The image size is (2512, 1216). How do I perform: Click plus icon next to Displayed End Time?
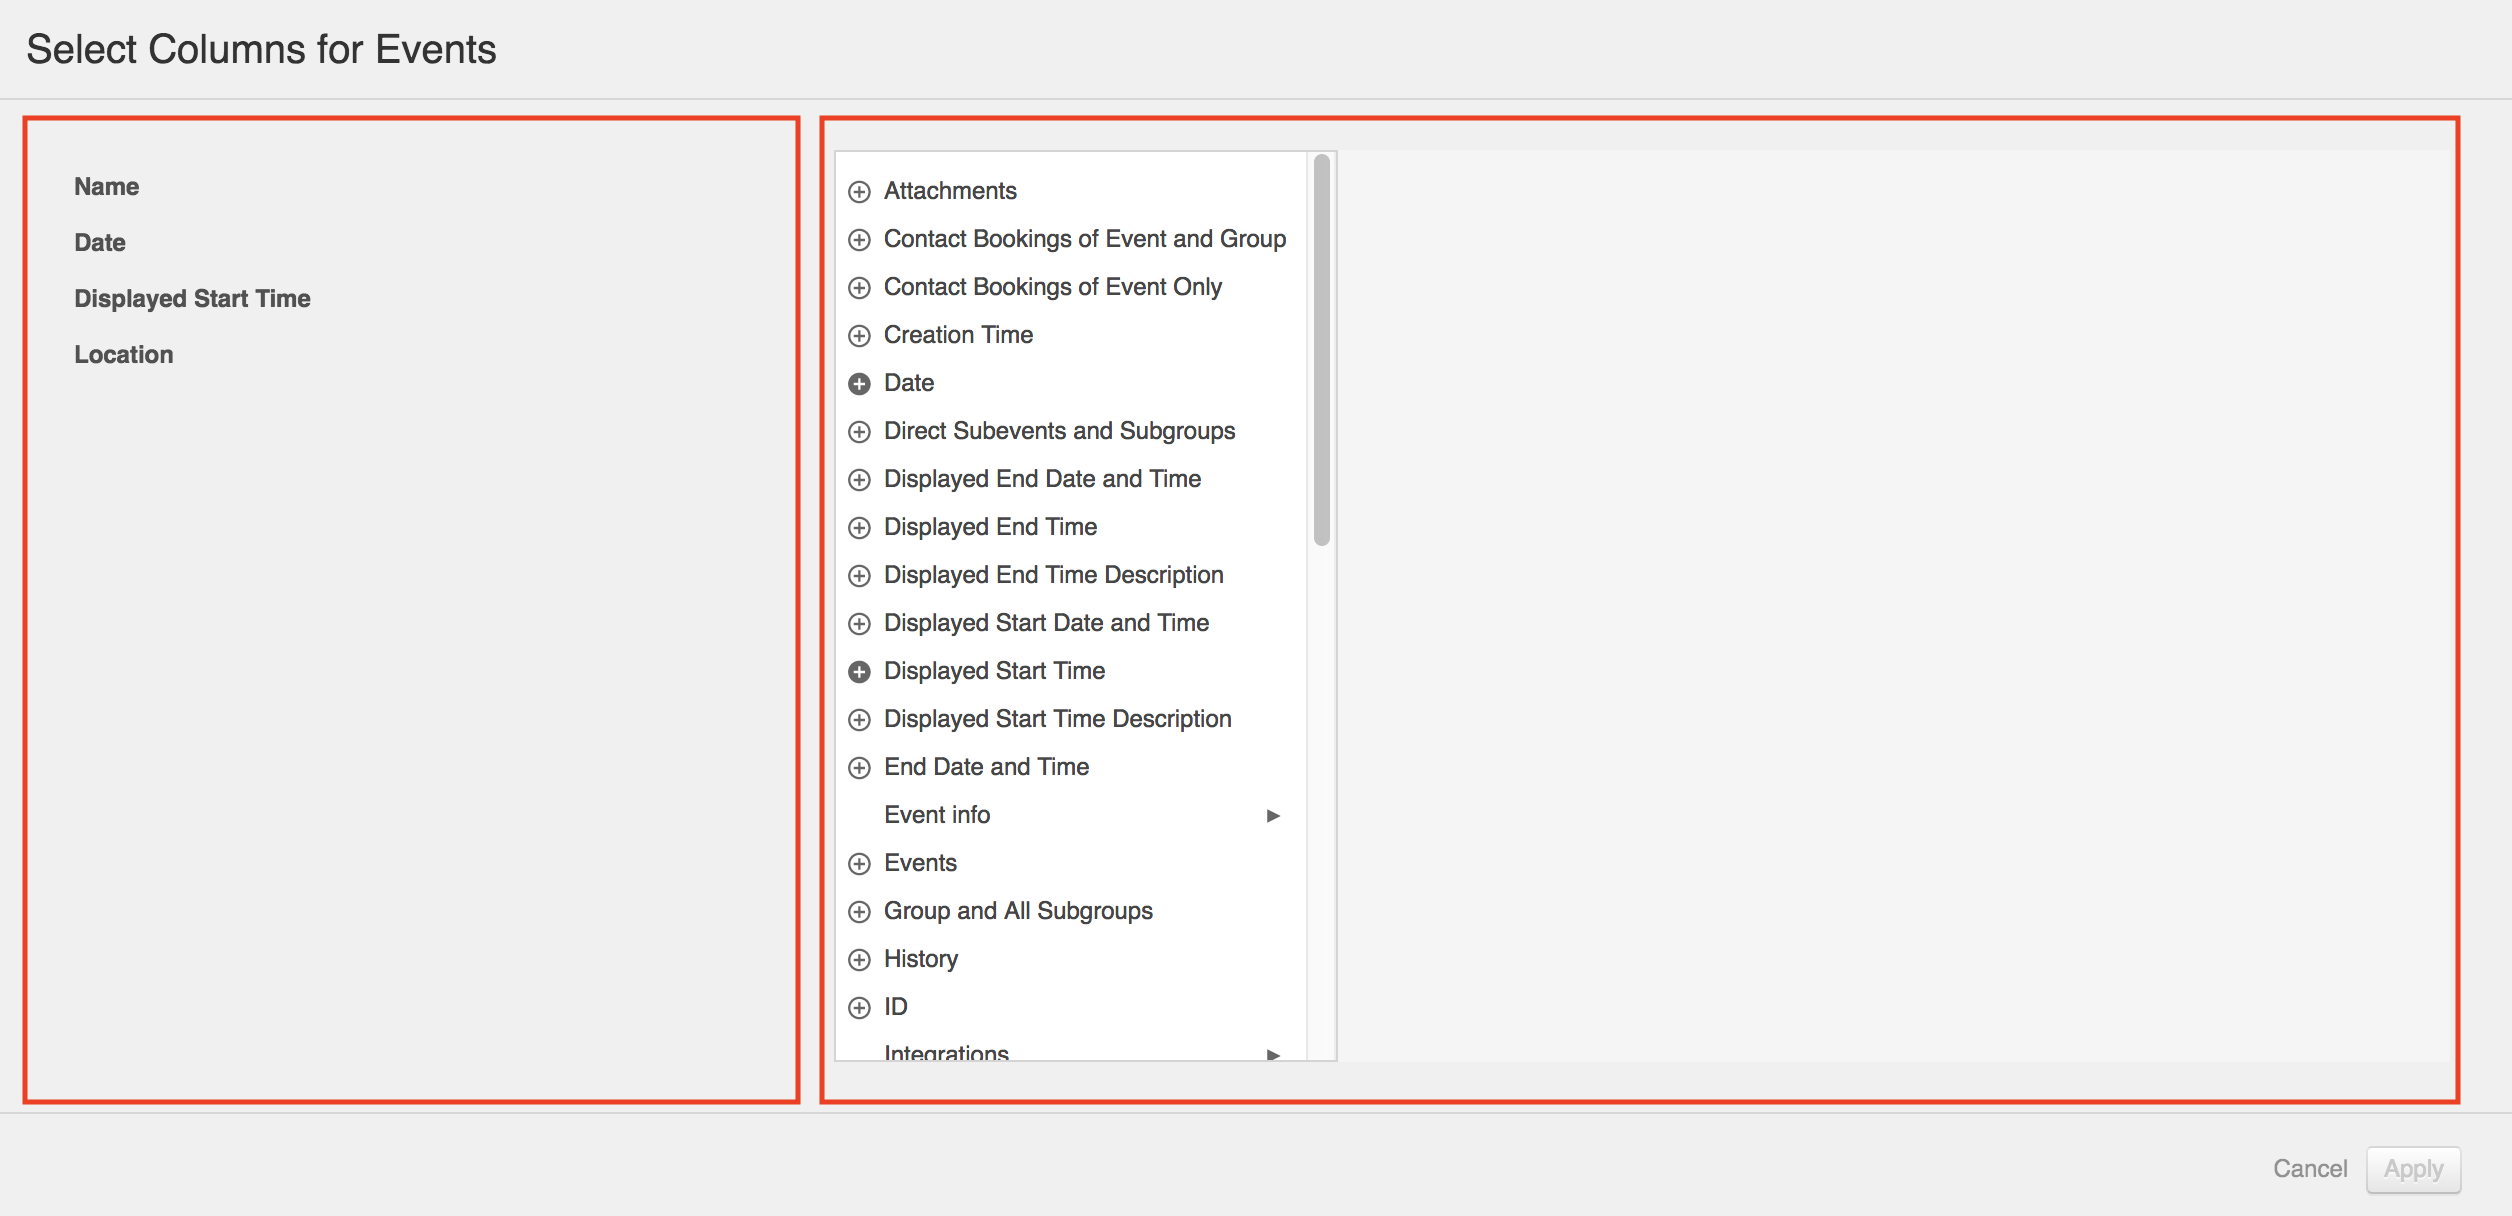(x=859, y=528)
